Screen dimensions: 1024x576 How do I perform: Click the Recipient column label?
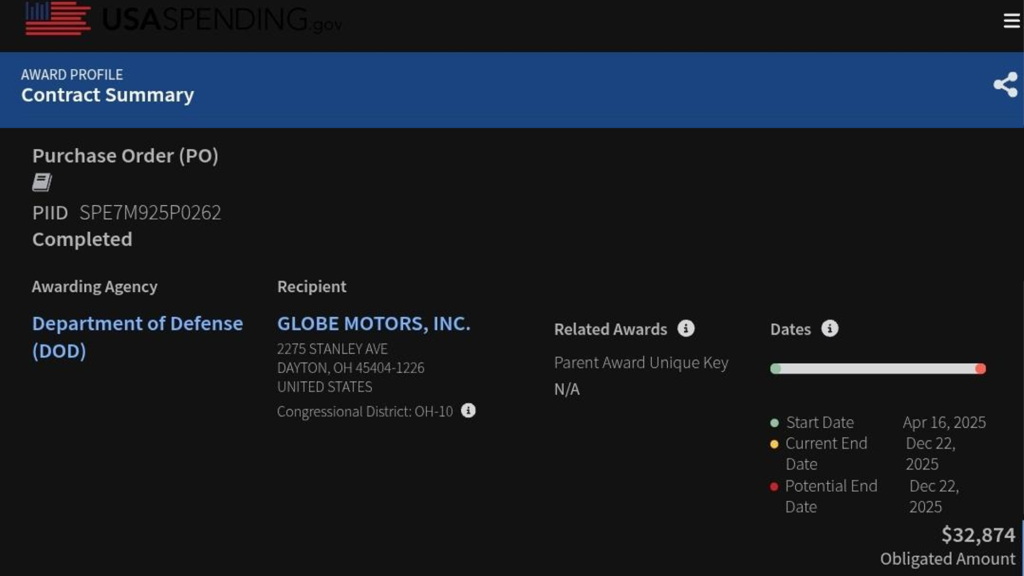312,287
